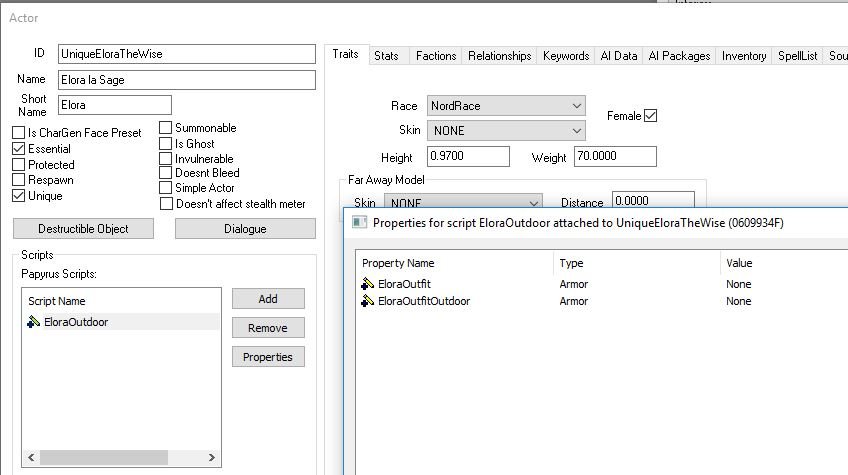Enable the Doesnt Bleed checkbox
Viewport: 848px width, 475px height.
[x=165, y=173]
